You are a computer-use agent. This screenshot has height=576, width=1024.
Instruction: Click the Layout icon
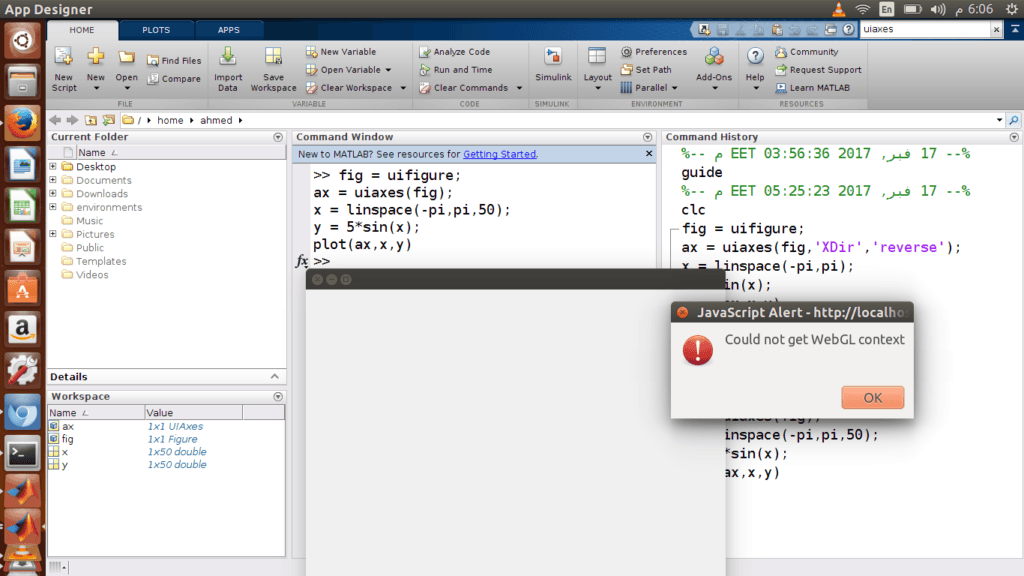[597, 59]
